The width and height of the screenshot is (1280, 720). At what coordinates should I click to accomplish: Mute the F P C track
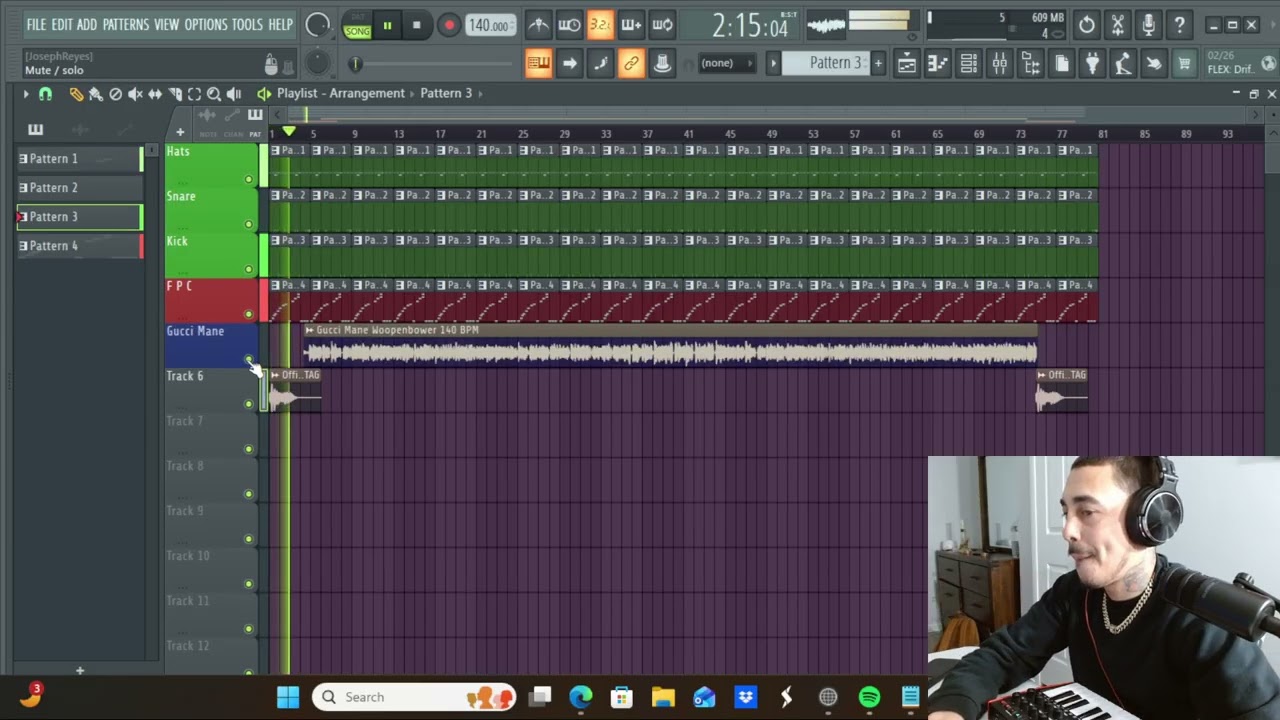(249, 314)
